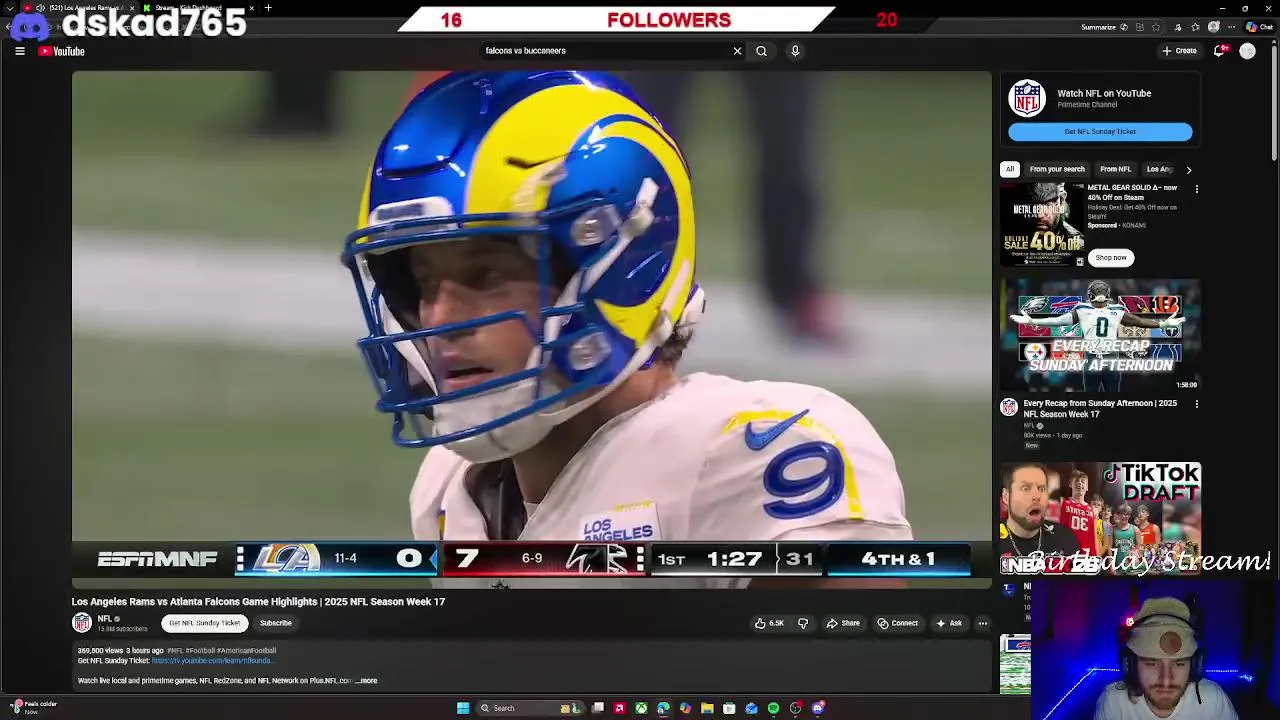This screenshot has width=1280, height=720.
Task: Open the Copilot Chat button
Action: point(1259,27)
